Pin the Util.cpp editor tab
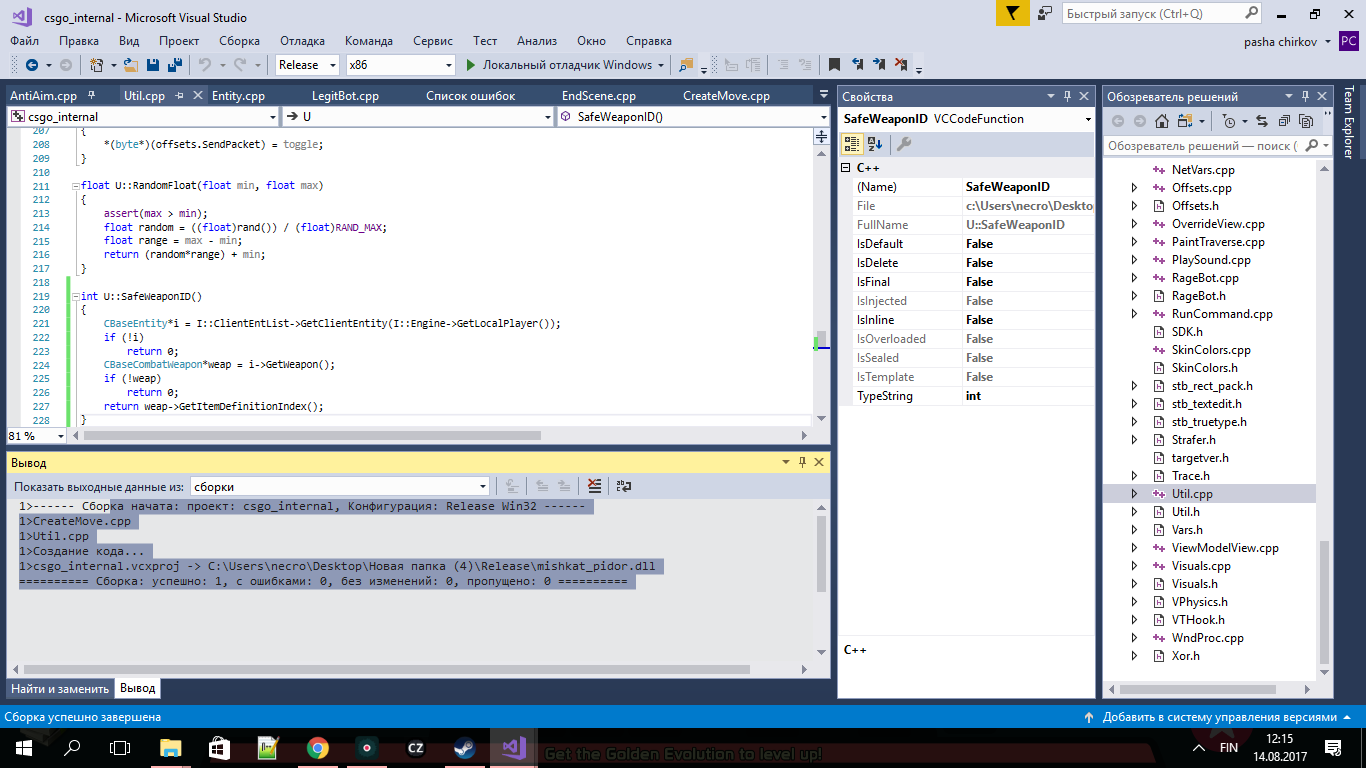This screenshot has height=768, width=1366. point(179,96)
